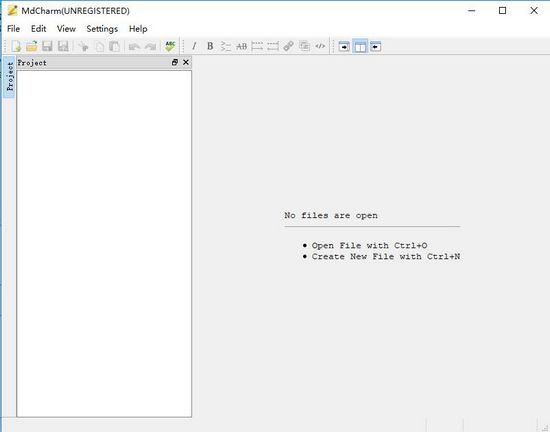Insert a link with the chain icon
Image resolution: width=550 pixels, height=432 pixels.
(289, 46)
